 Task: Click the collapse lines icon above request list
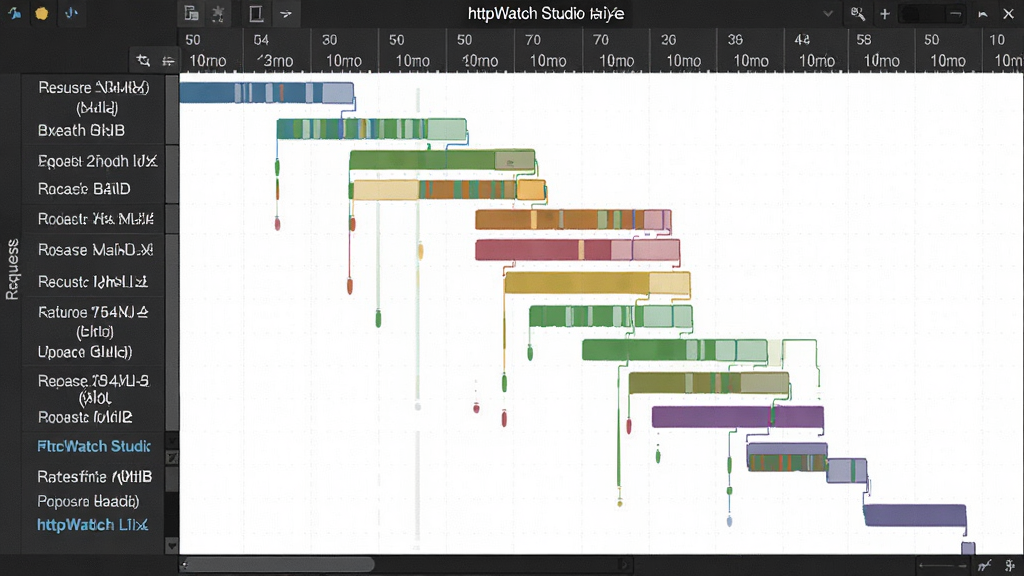(x=168, y=61)
